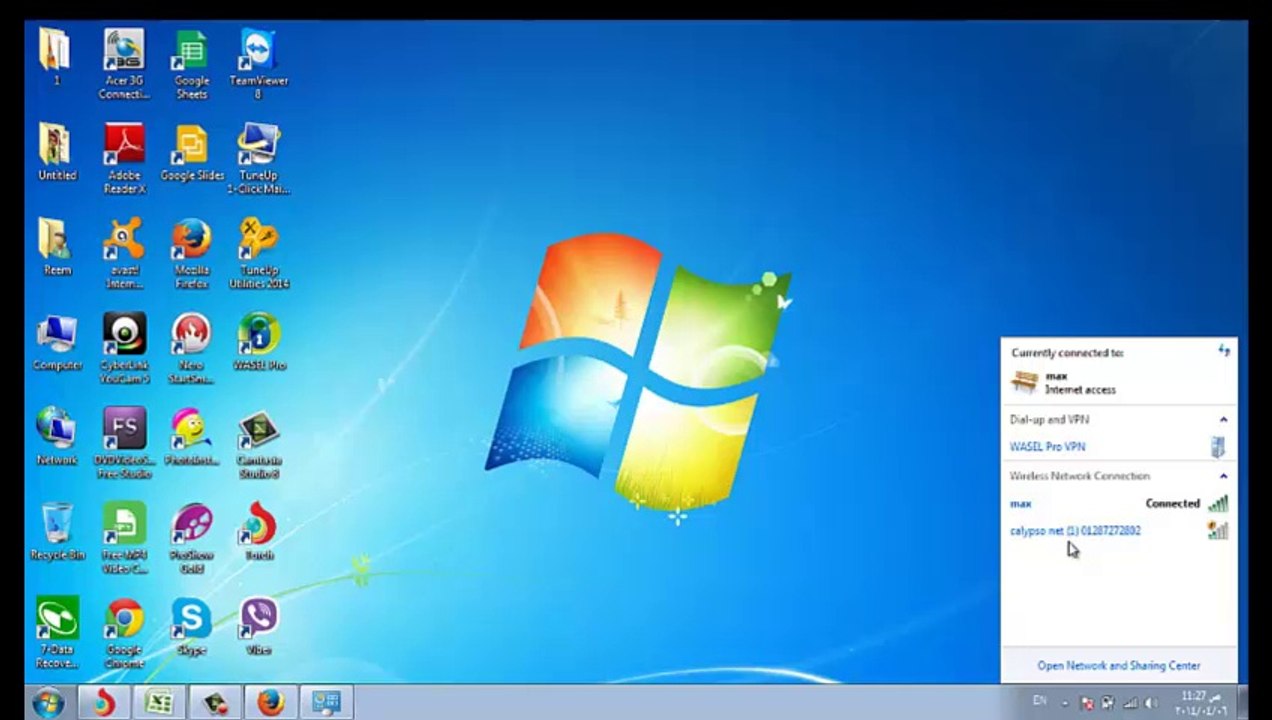Collapse the Wireless Network Connection section

(1223, 476)
